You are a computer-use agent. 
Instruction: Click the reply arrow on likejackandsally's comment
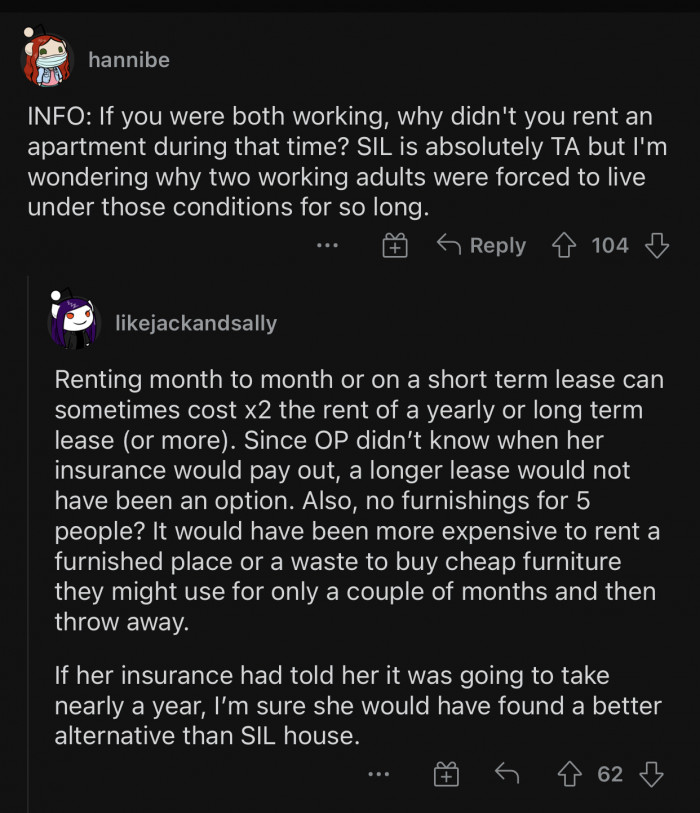506,772
